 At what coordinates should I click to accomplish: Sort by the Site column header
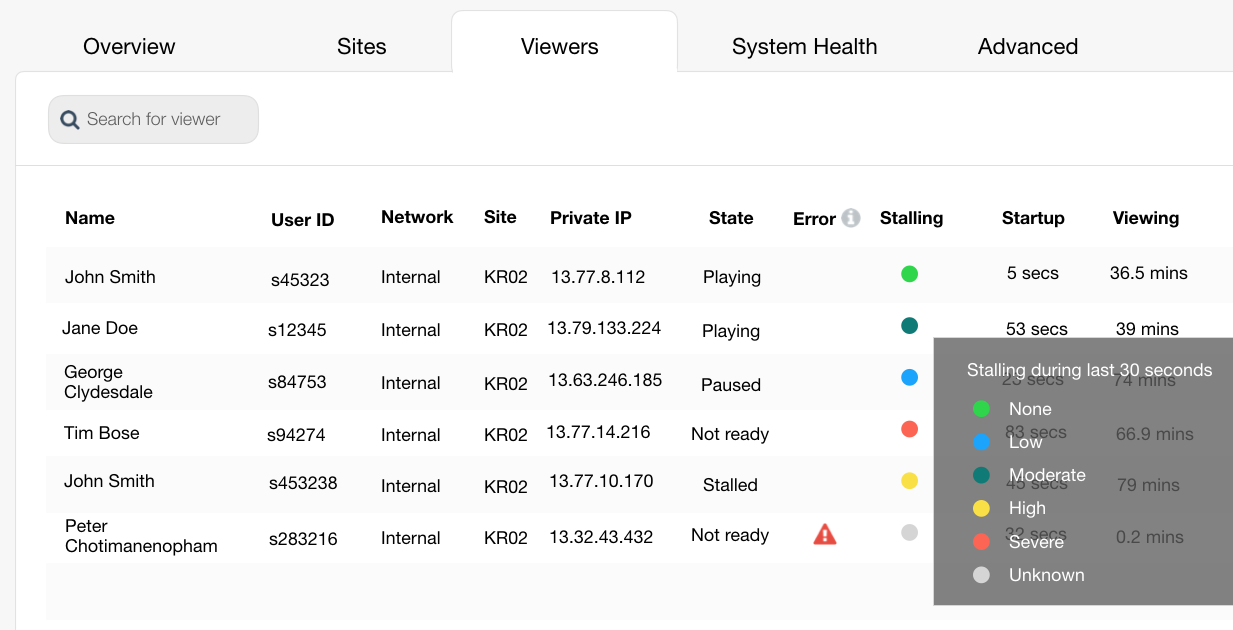(x=500, y=217)
